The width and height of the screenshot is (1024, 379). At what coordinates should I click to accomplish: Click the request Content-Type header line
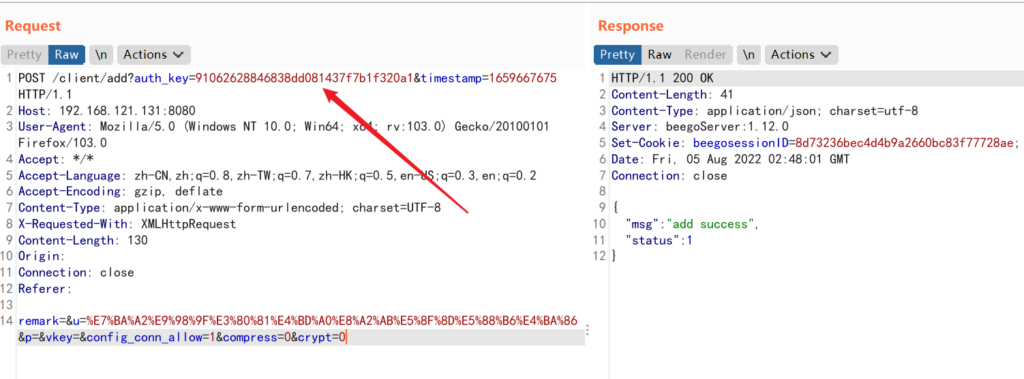[229, 208]
